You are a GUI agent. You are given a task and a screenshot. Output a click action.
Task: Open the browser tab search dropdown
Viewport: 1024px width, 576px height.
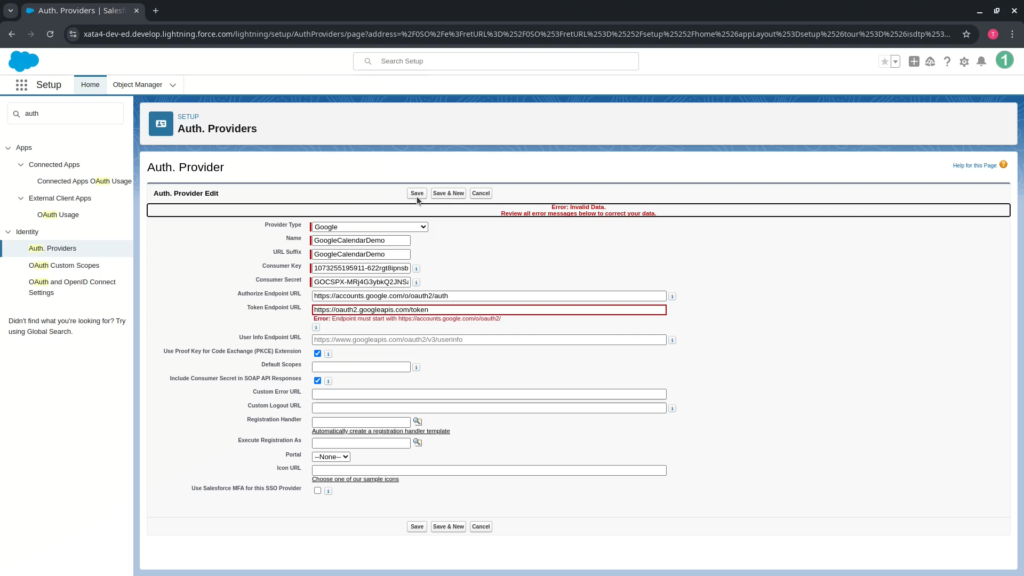pos(10,10)
